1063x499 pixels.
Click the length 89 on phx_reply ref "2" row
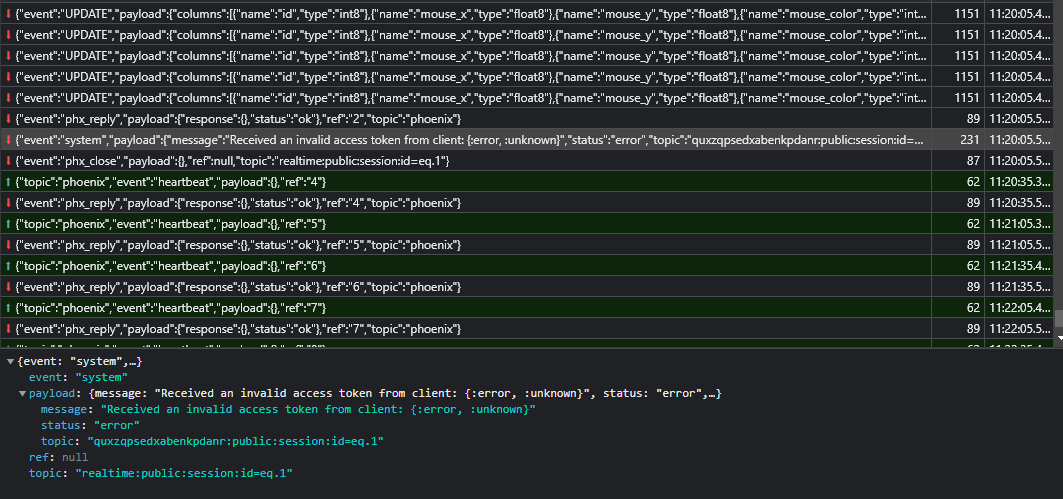(973, 119)
